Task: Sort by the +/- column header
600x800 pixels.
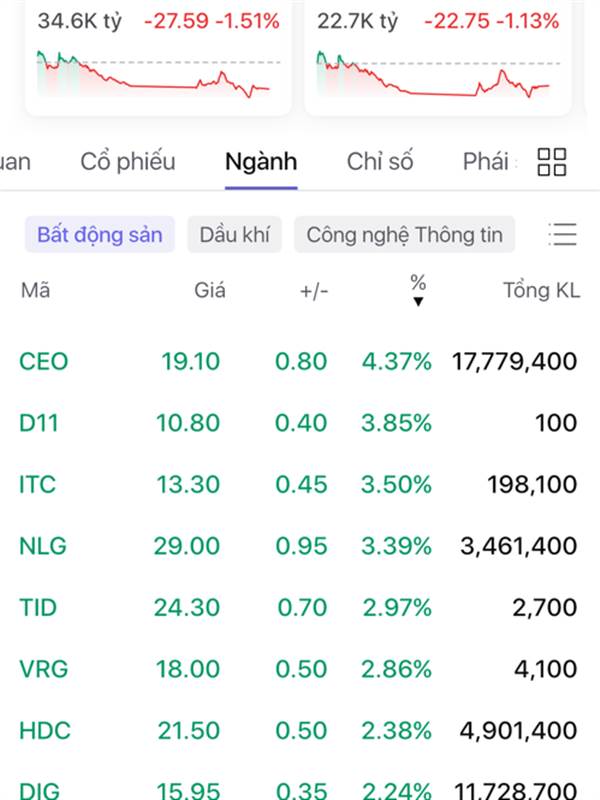Action: [x=314, y=291]
